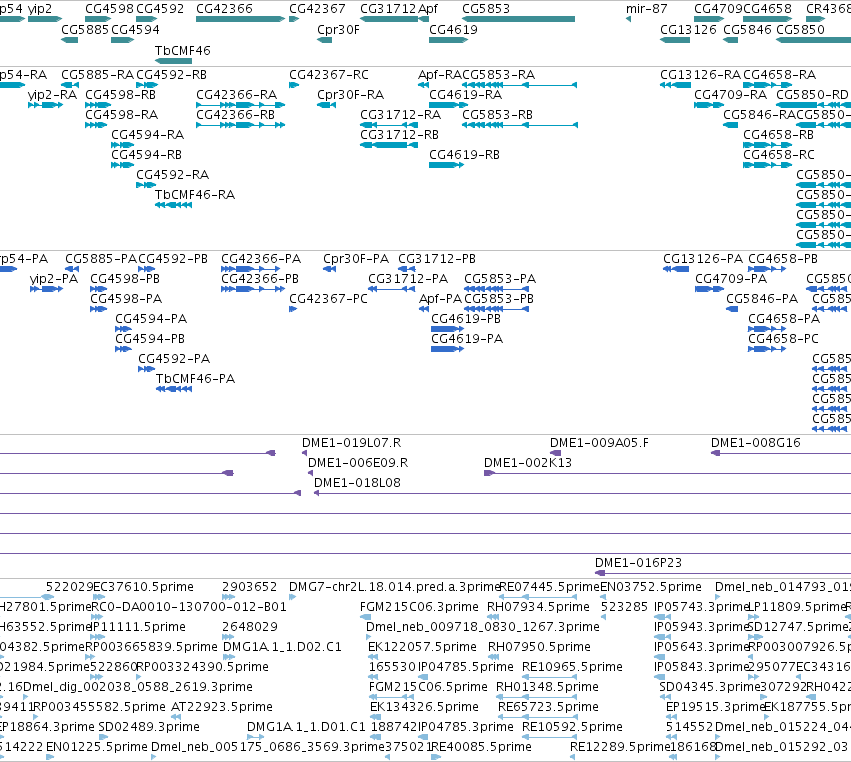This screenshot has height=762, width=851.
Task: Click the CG4619-PB protein label
Action: coord(466,319)
